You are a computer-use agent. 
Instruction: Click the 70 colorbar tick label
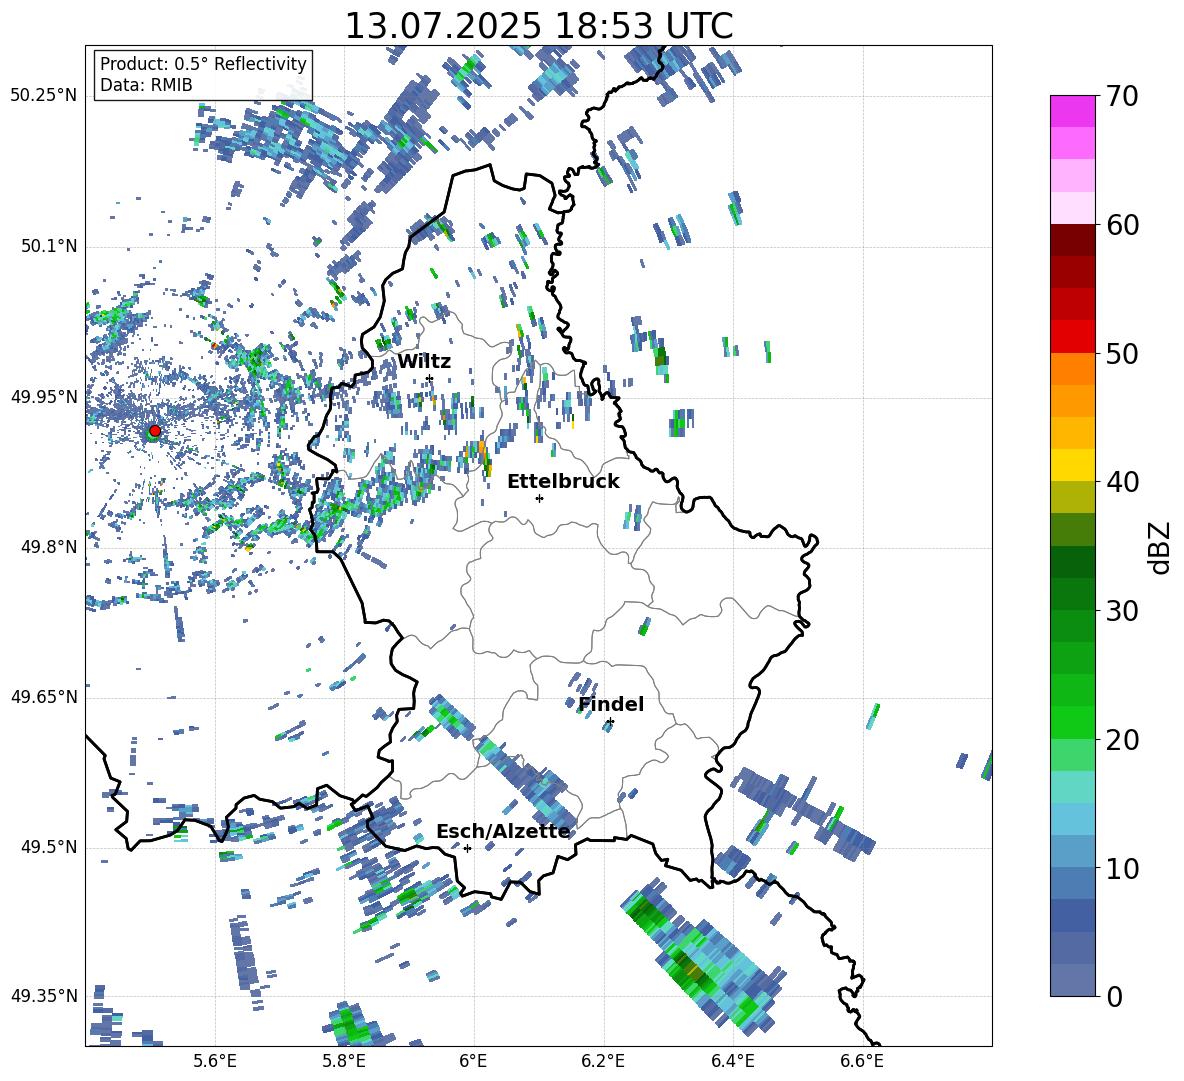pos(1122,97)
